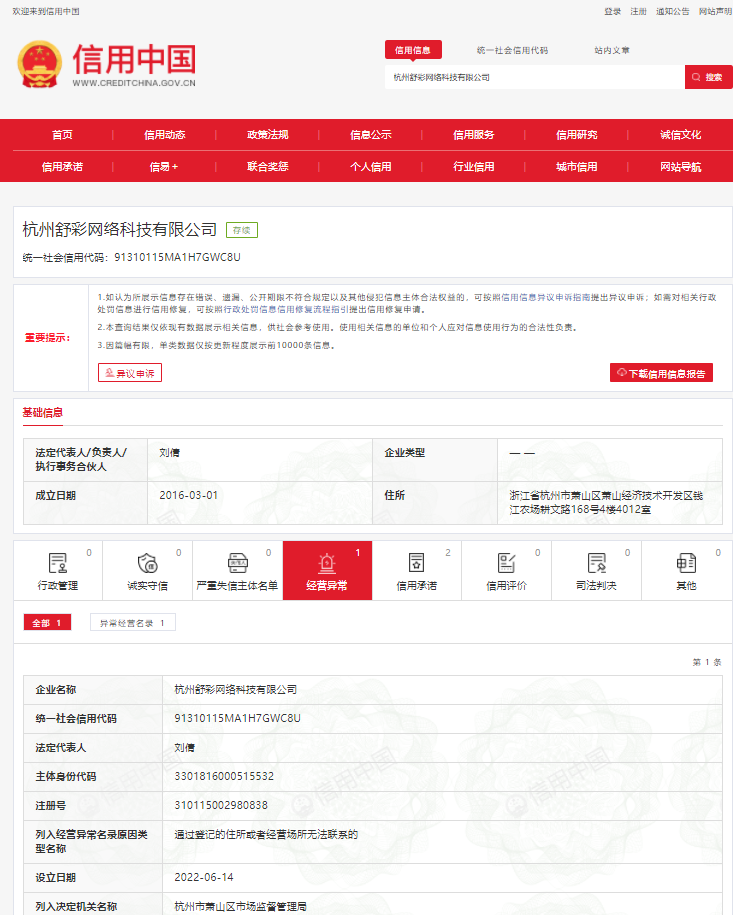Select 全部 1 filter tab
The width and height of the screenshot is (733, 915).
[x=47, y=623]
